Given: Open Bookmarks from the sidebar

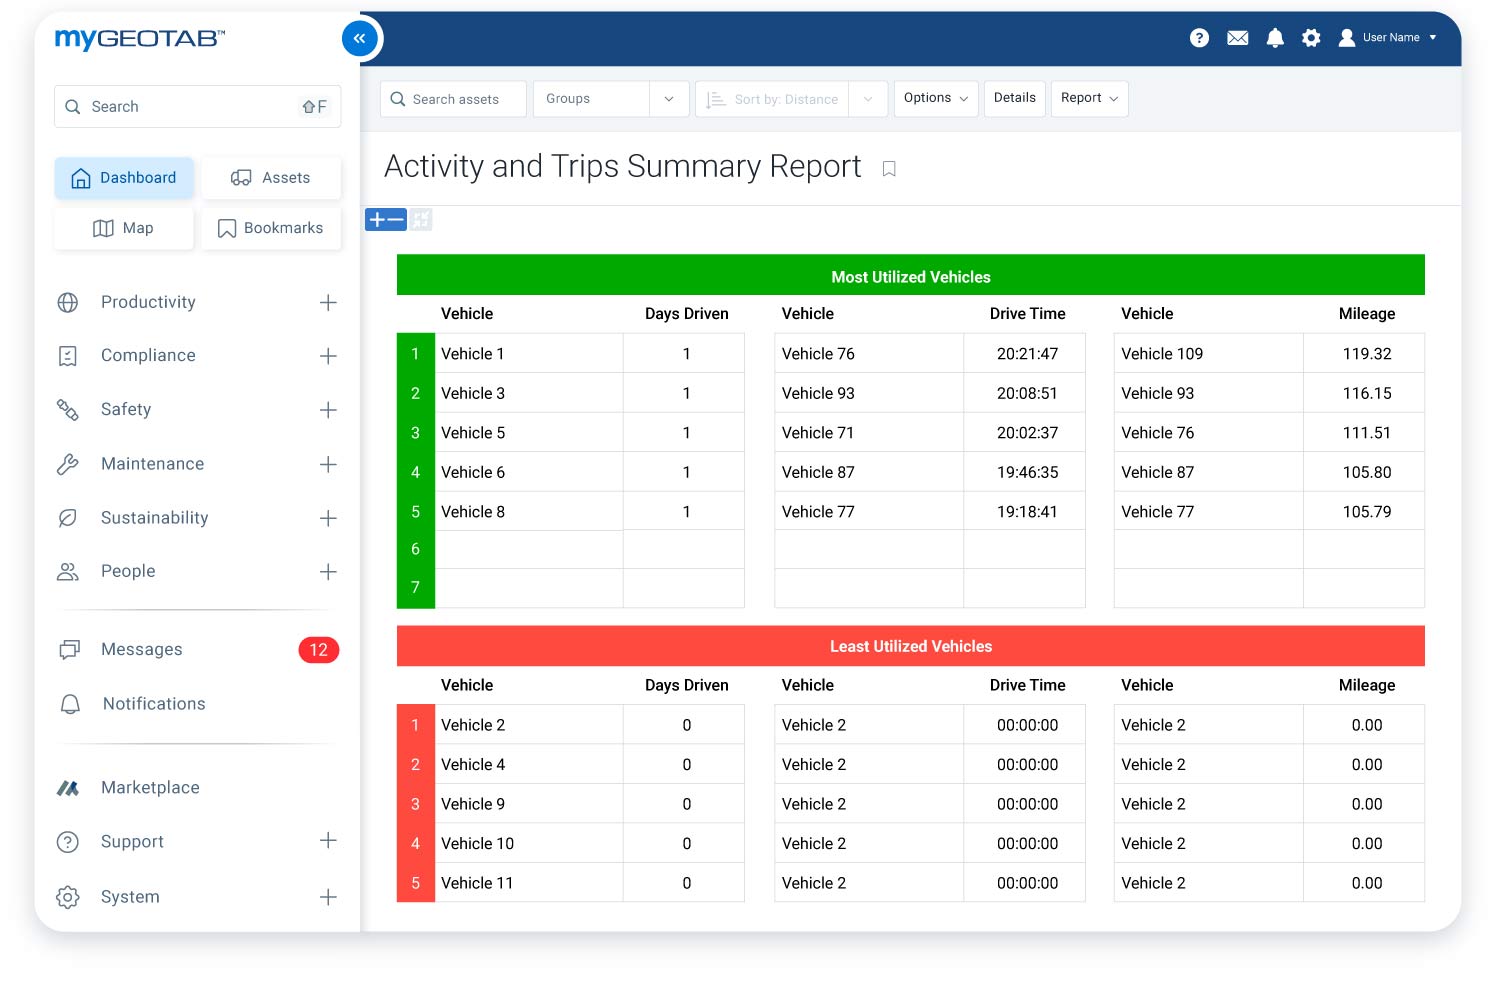Looking at the screenshot, I should tap(271, 228).
